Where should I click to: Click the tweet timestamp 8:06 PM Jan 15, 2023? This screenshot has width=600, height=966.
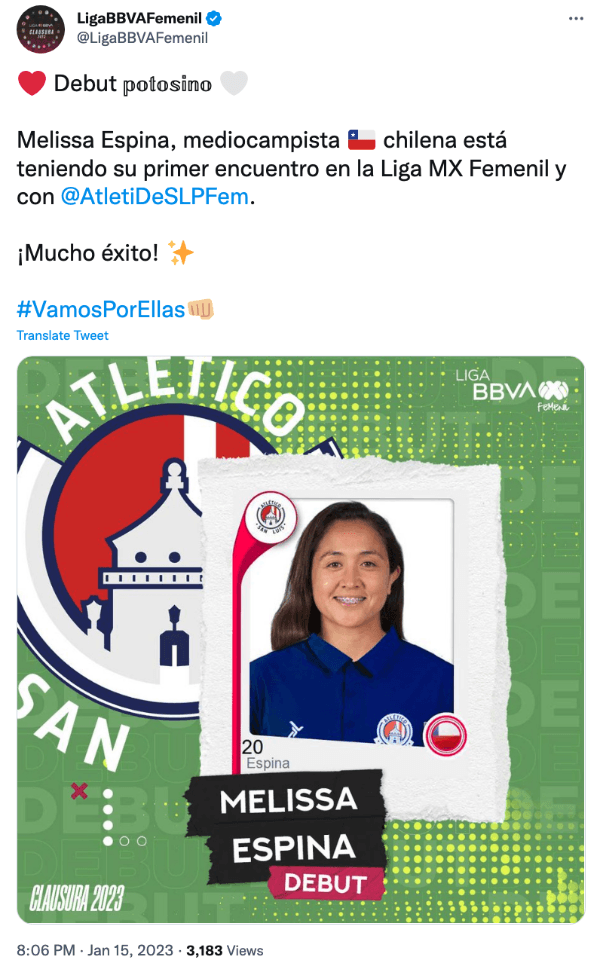click(95, 950)
